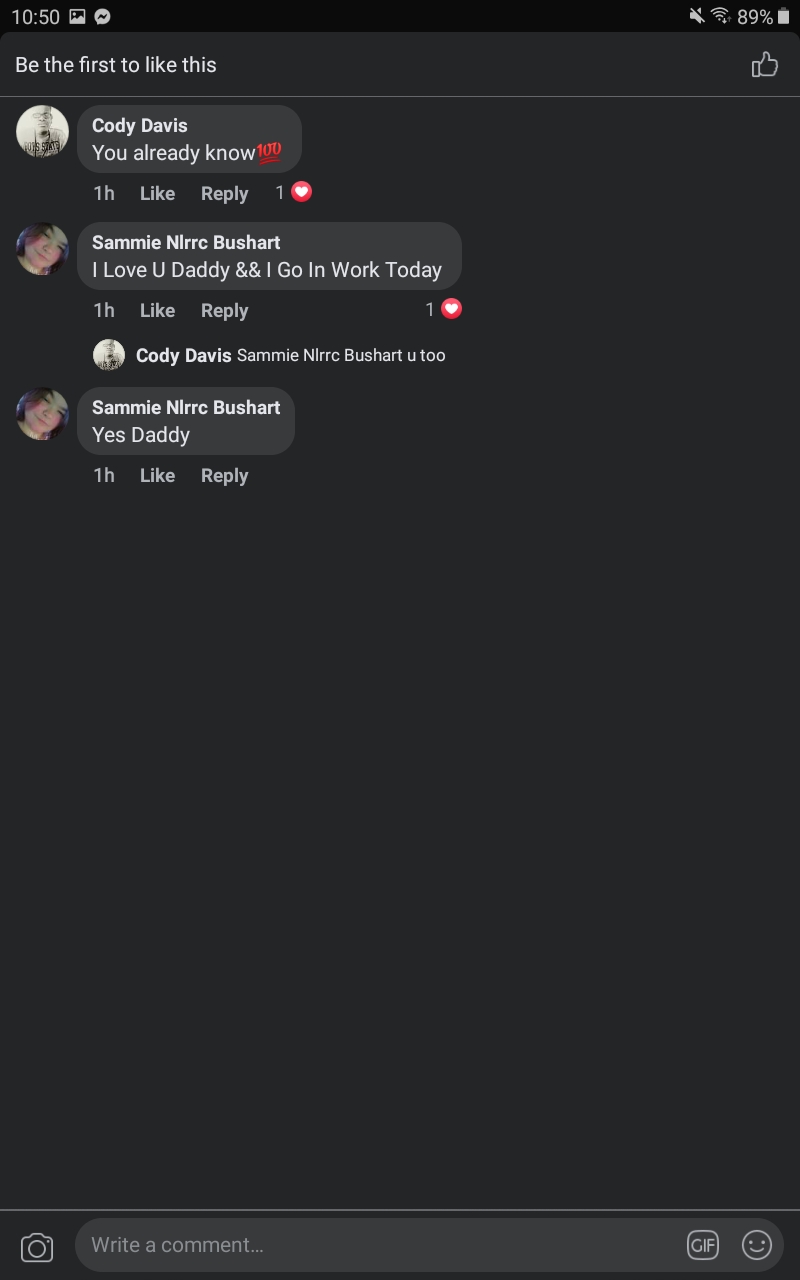This screenshot has width=800, height=1280.
Task: Open Sammie Nlrrc Bushart's avatar on 'Yes Daddy'
Action: [43, 414]
